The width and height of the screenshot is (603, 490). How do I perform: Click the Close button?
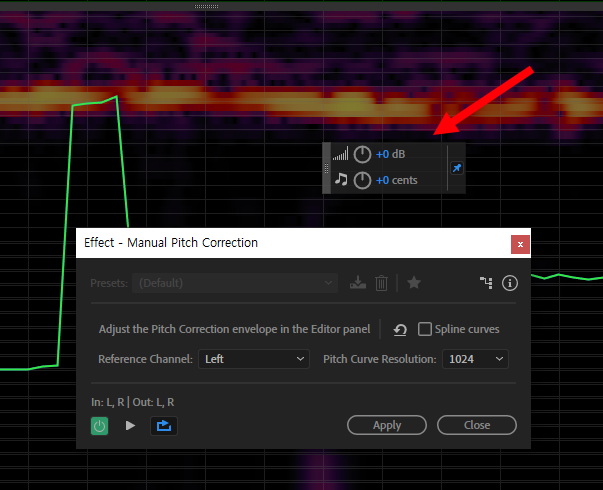(477, 425)
